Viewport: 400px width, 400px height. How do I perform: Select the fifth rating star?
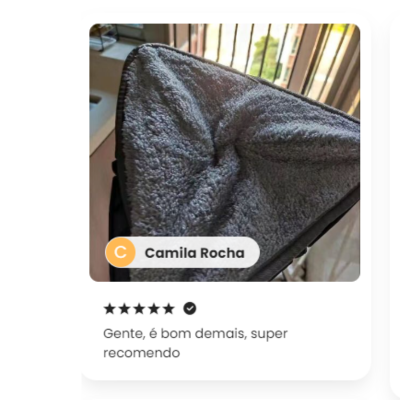[x=168, y=309]
